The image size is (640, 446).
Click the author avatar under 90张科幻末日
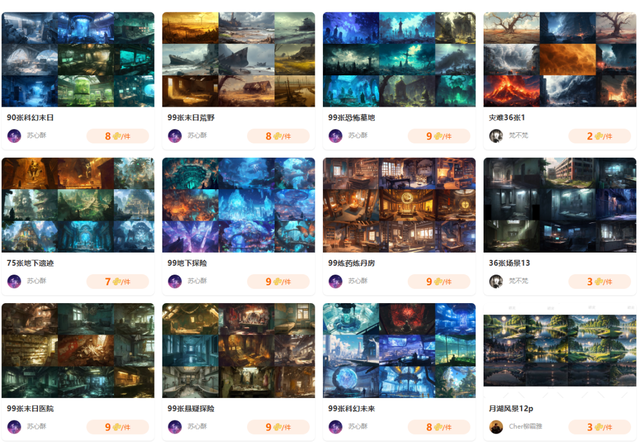(x=14, y=136)
